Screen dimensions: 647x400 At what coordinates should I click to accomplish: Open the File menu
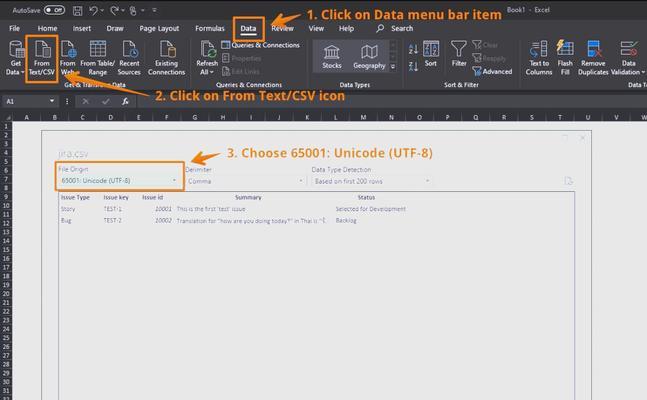click(14, 28)
